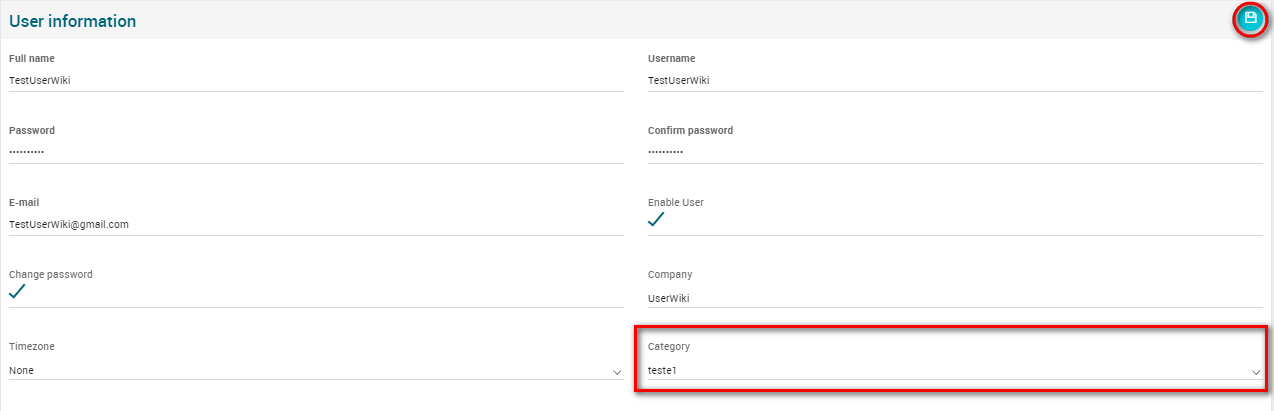Toggle the Change password checkmark

coord(17,292)
